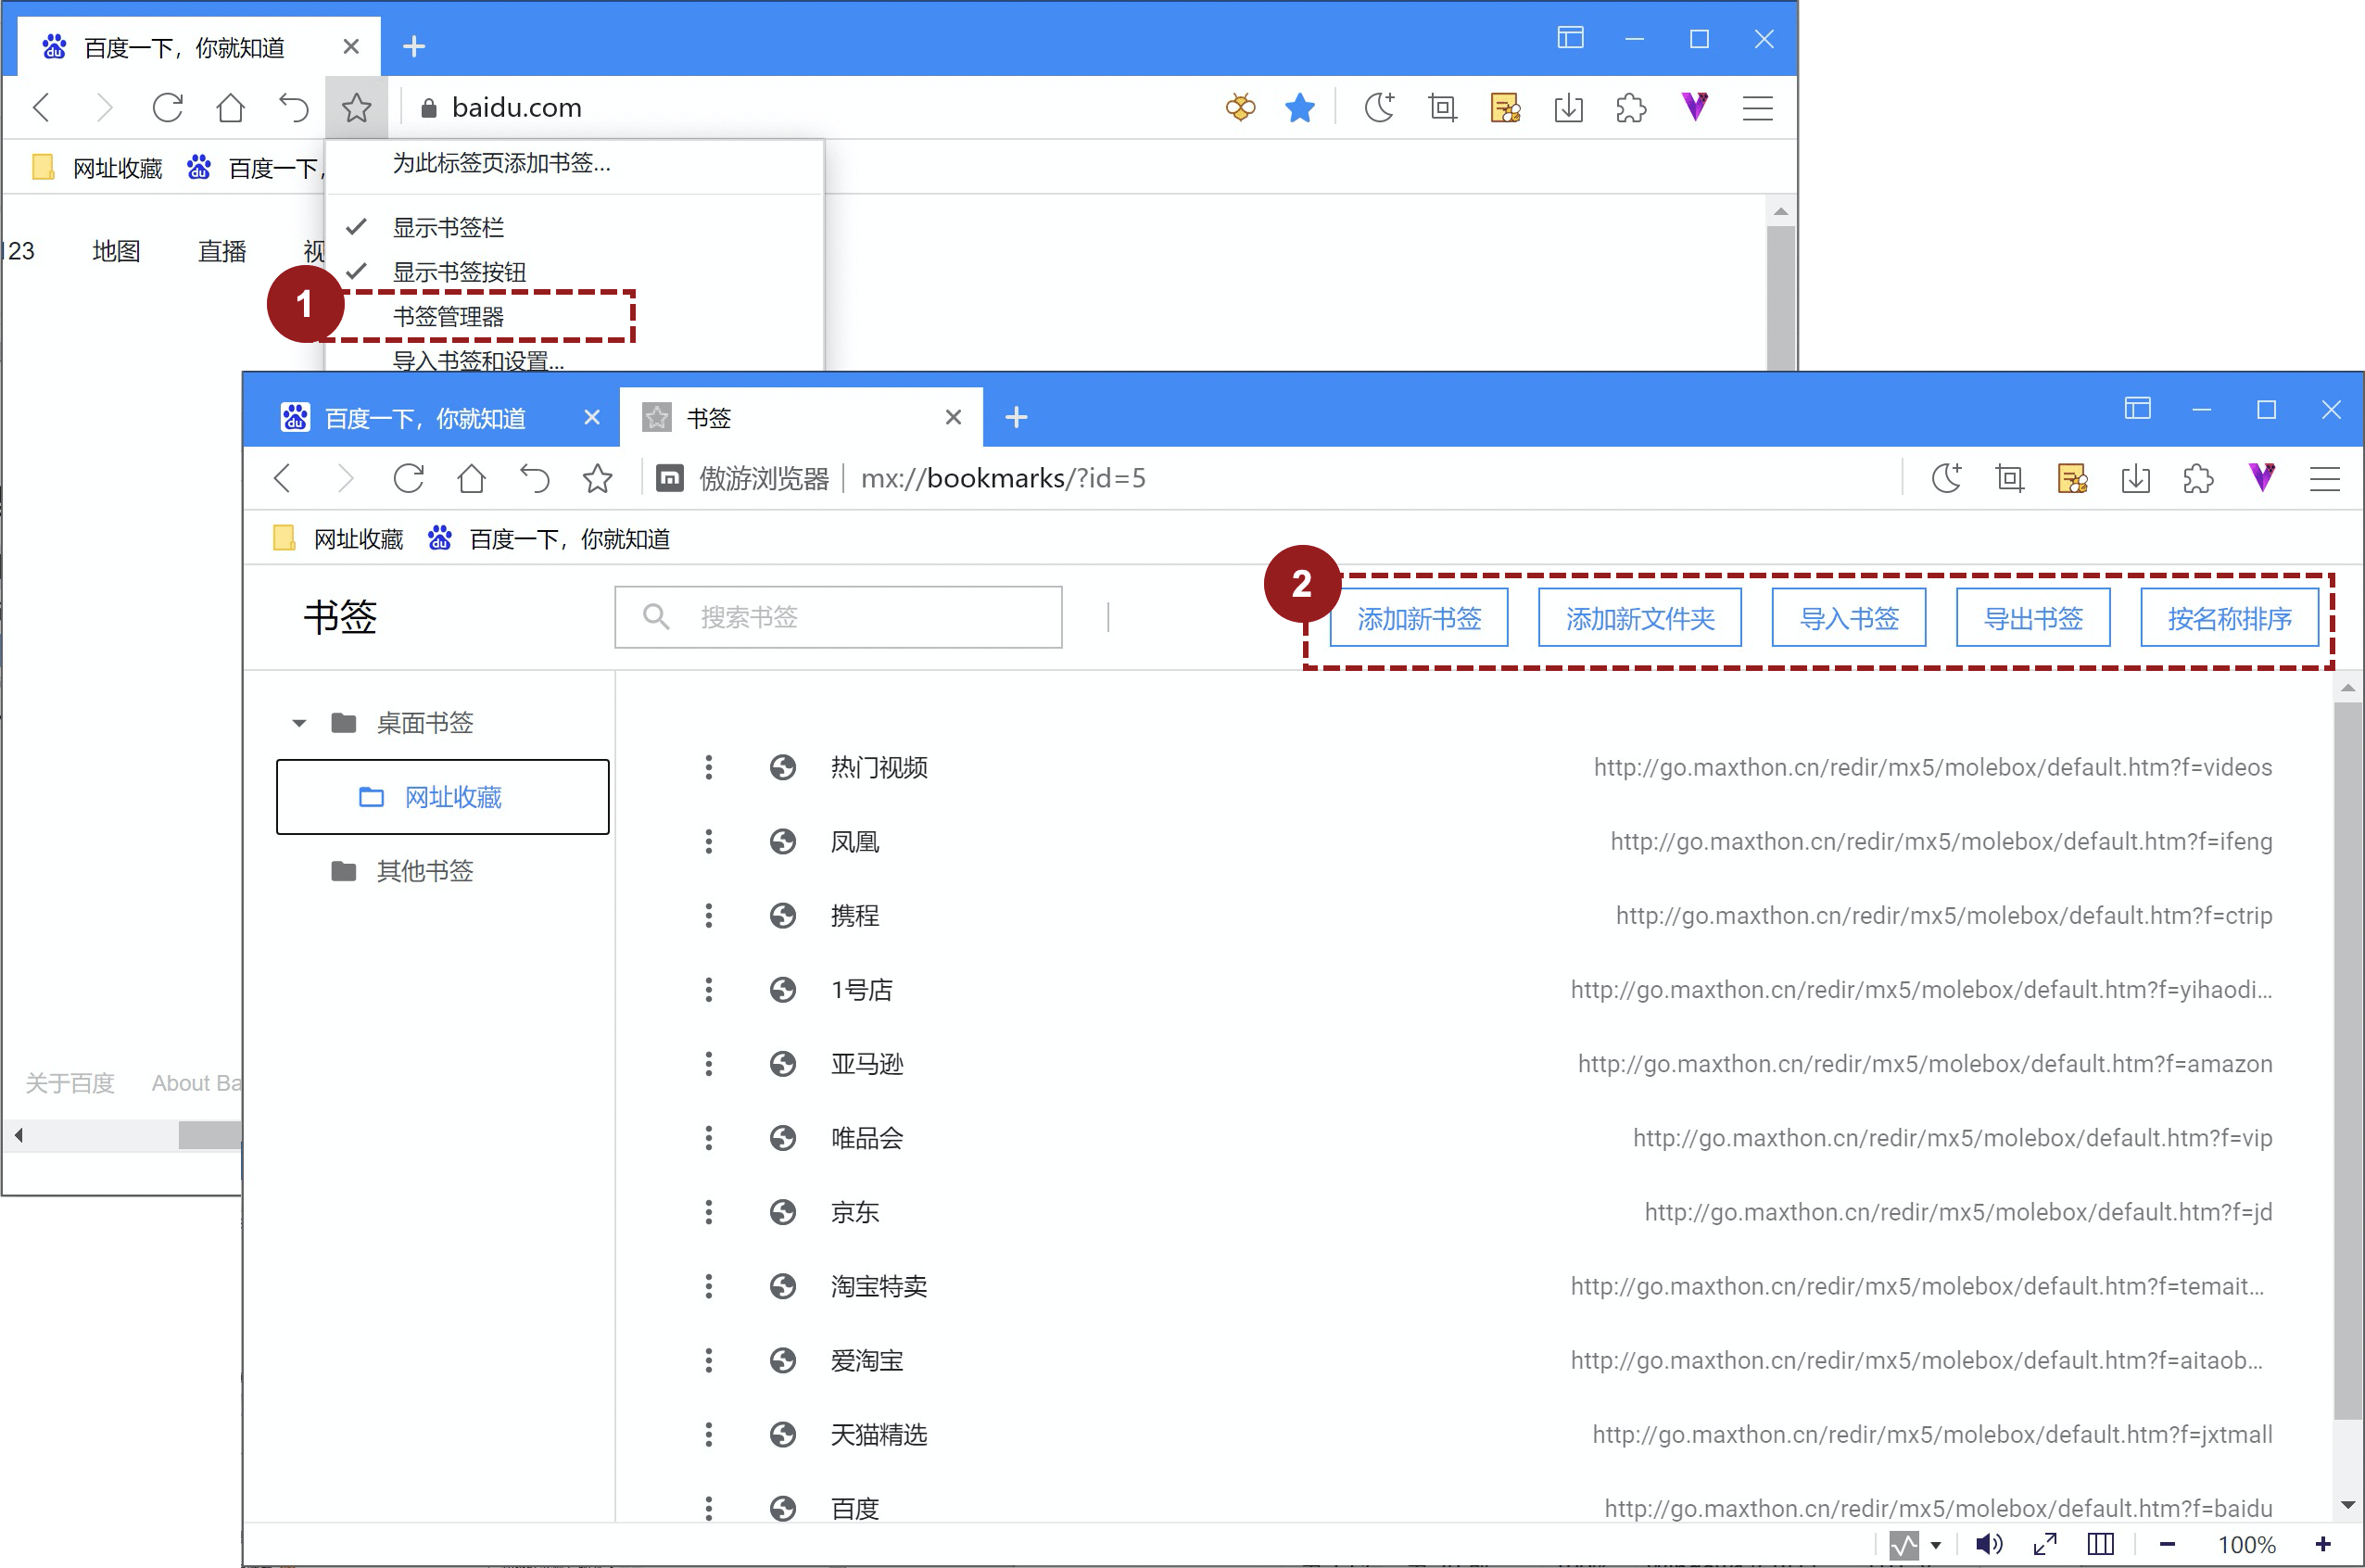Collapse the 桌面书签 tree folder arrow
This screenshot has width=2365, height=1568.
click(298, 722)
